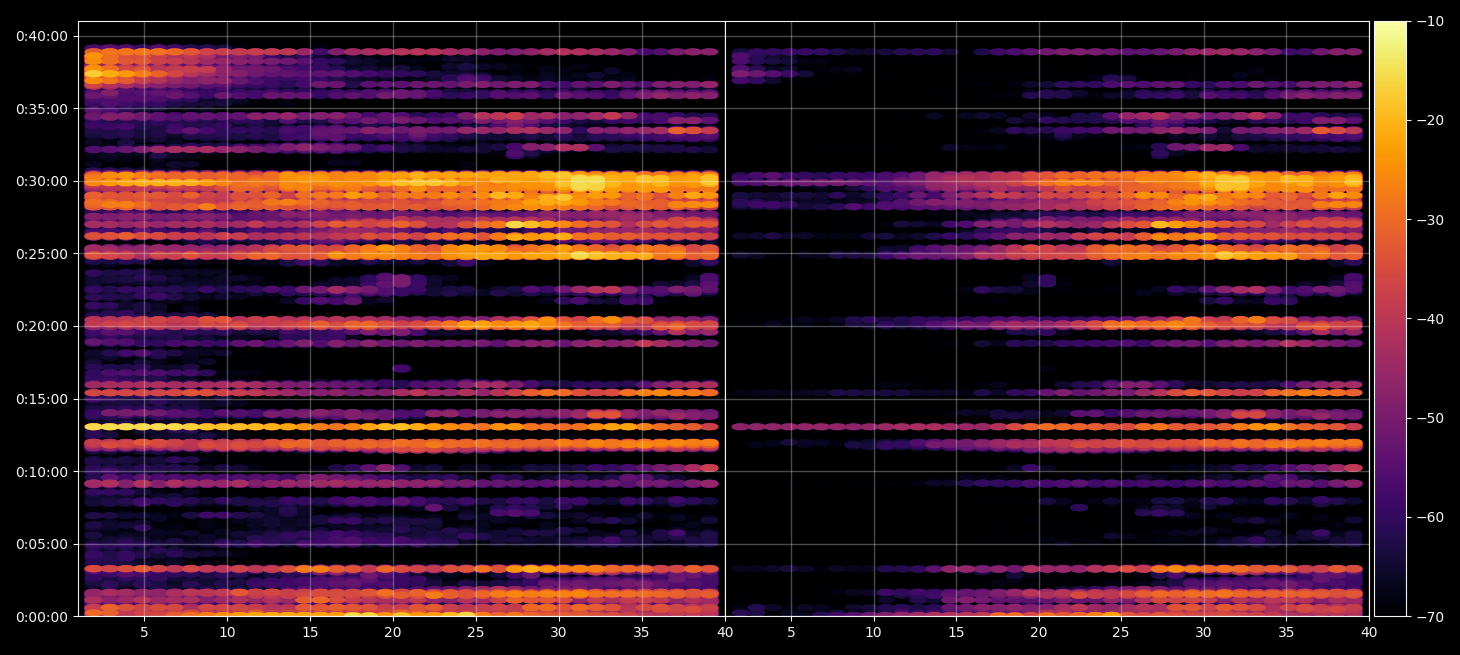Click the 0:00:00 y-axis time label

tap(42, 617)
